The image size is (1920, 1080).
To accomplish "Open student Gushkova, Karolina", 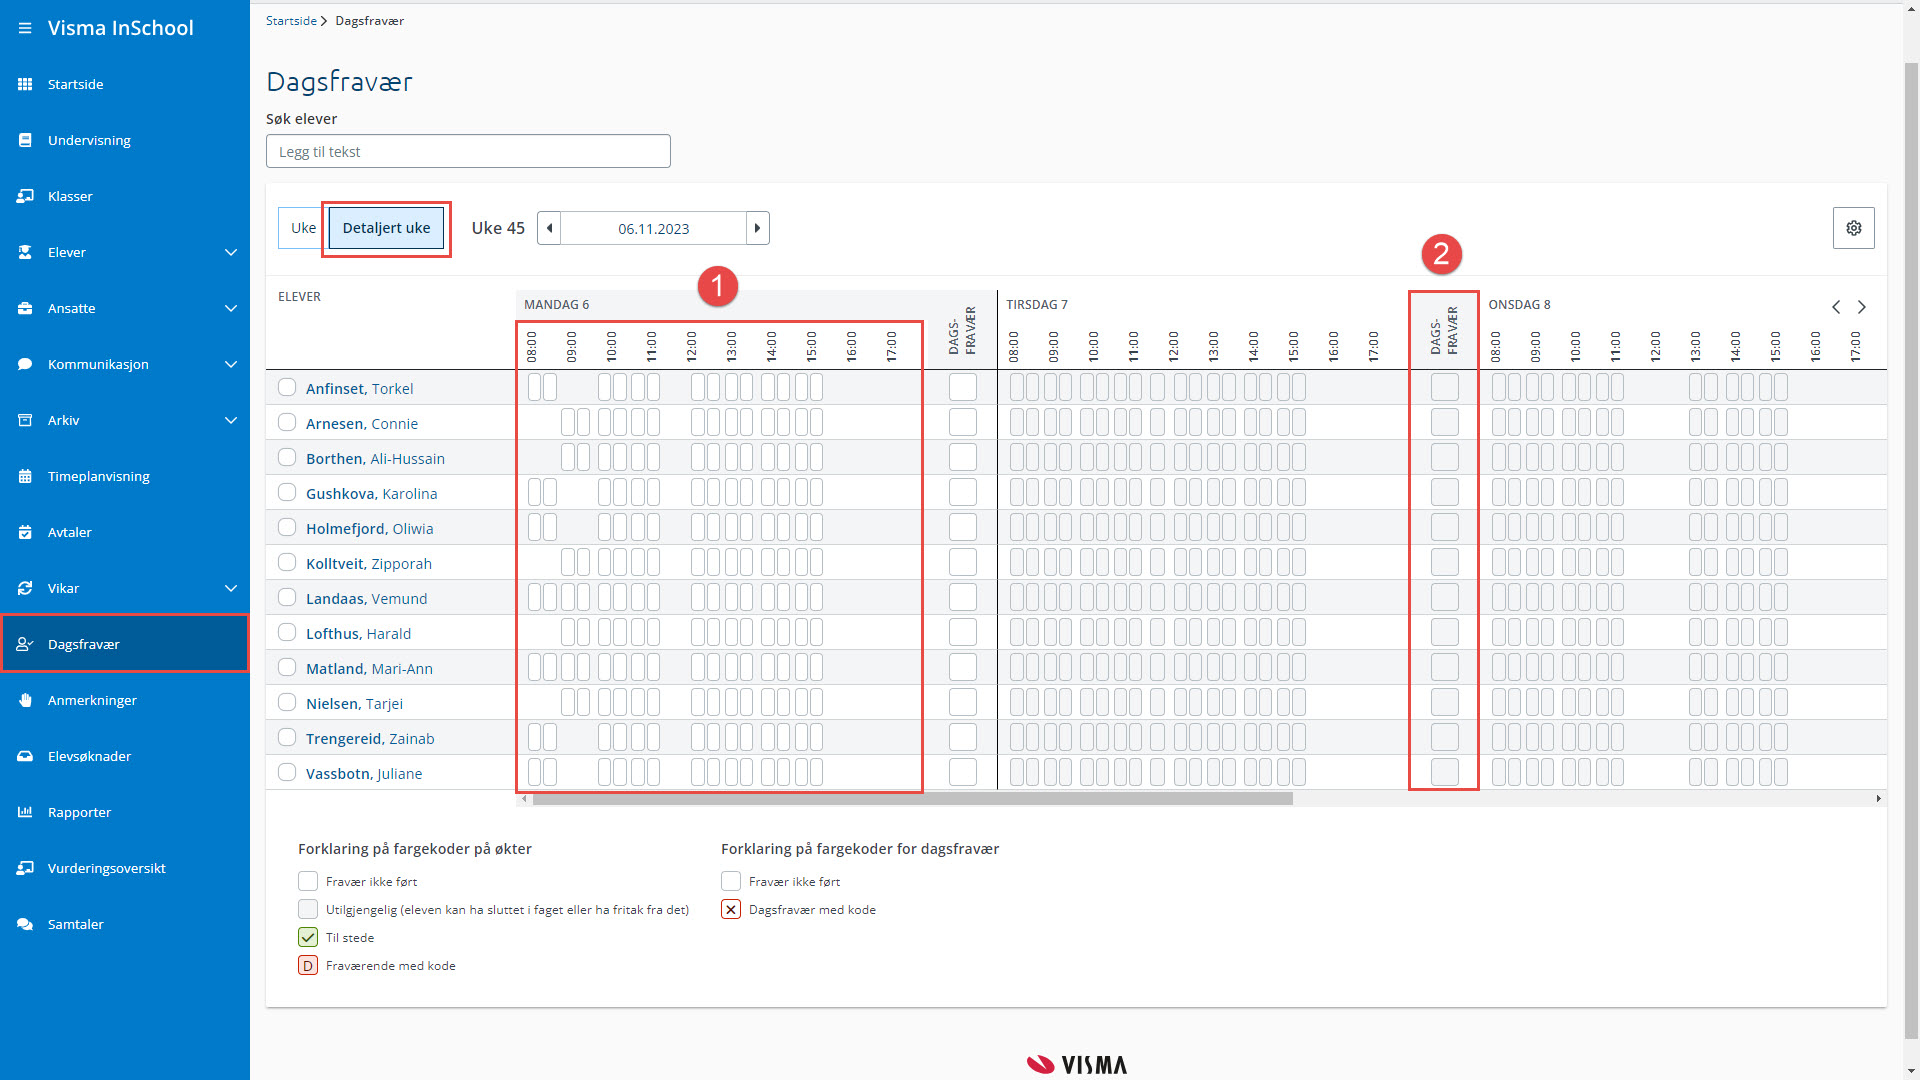I will tap(371, 493).
